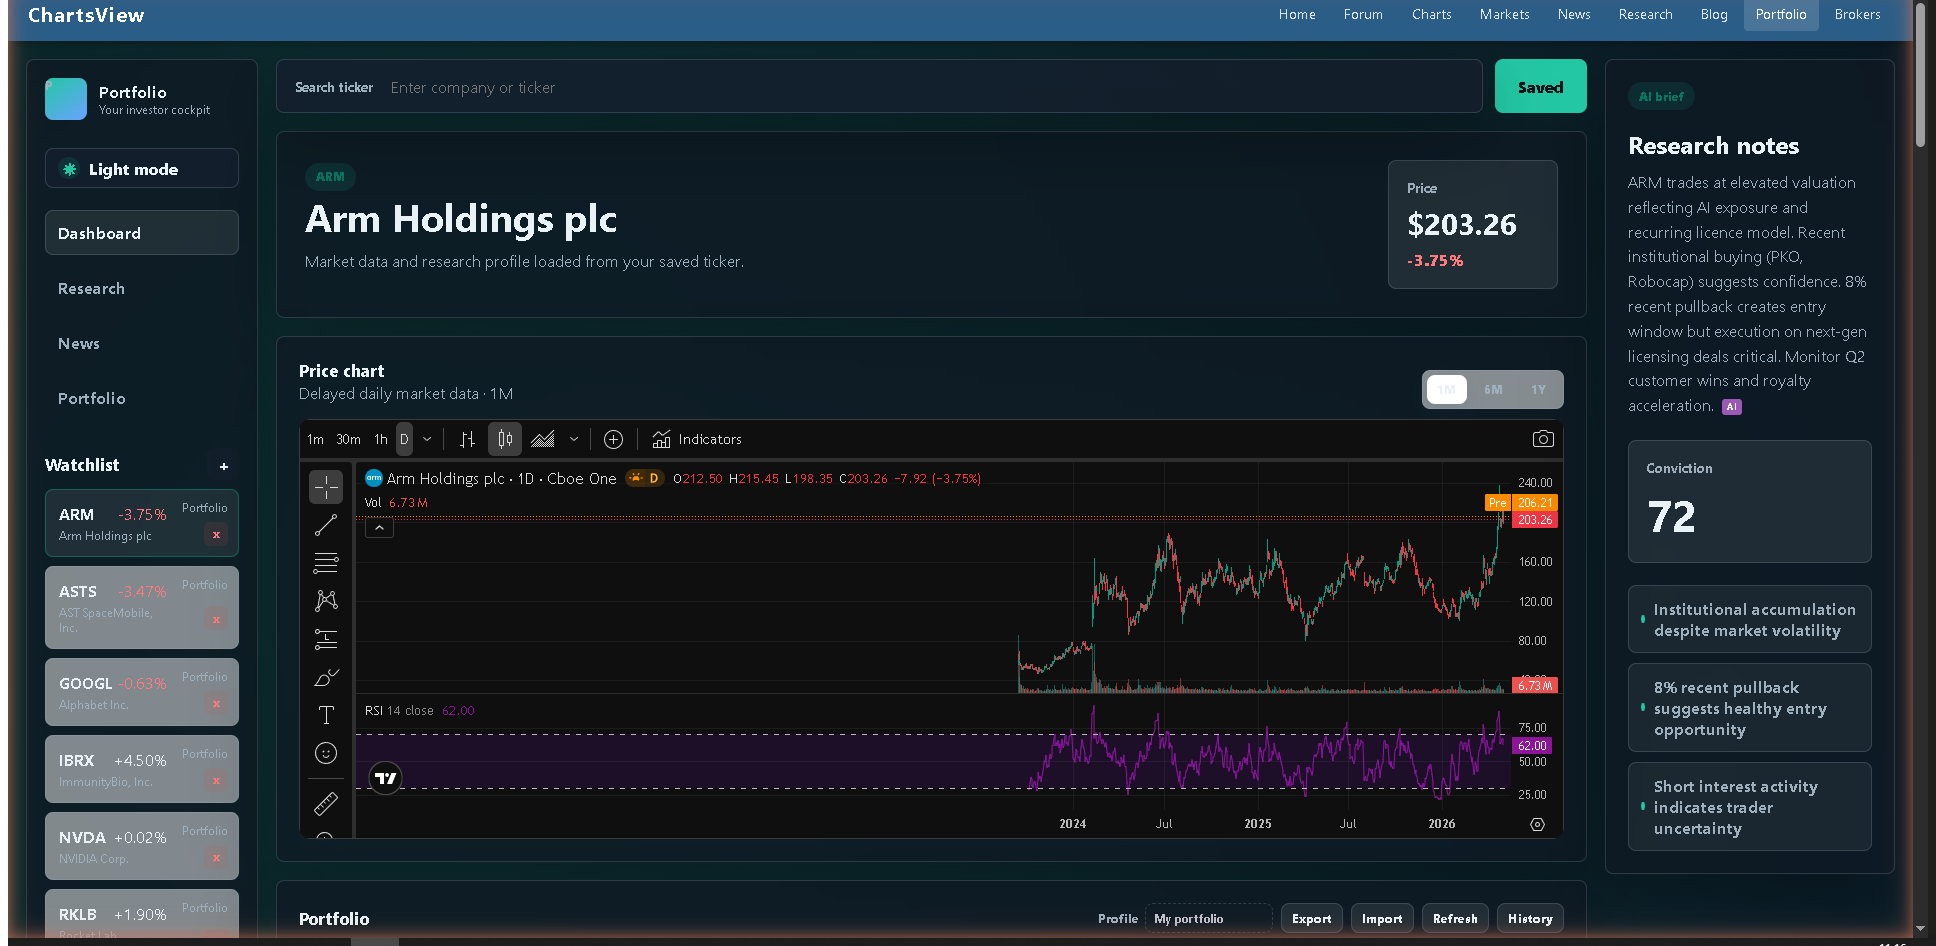Screen dimensions: 1936x946
Task: Expand the chart style dropdown arrow
Action: (574, 439)
